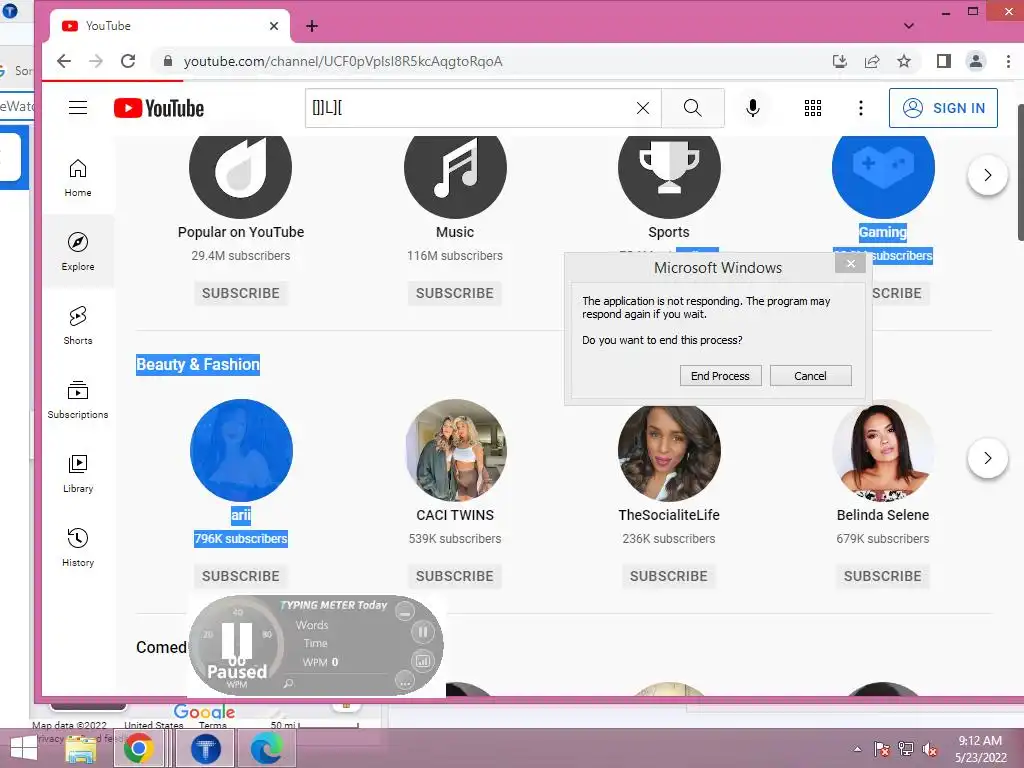Click the search magnifier button
Image resolution: width=1024 pixels, height=768 pixels.
click(x=693, y=108)
